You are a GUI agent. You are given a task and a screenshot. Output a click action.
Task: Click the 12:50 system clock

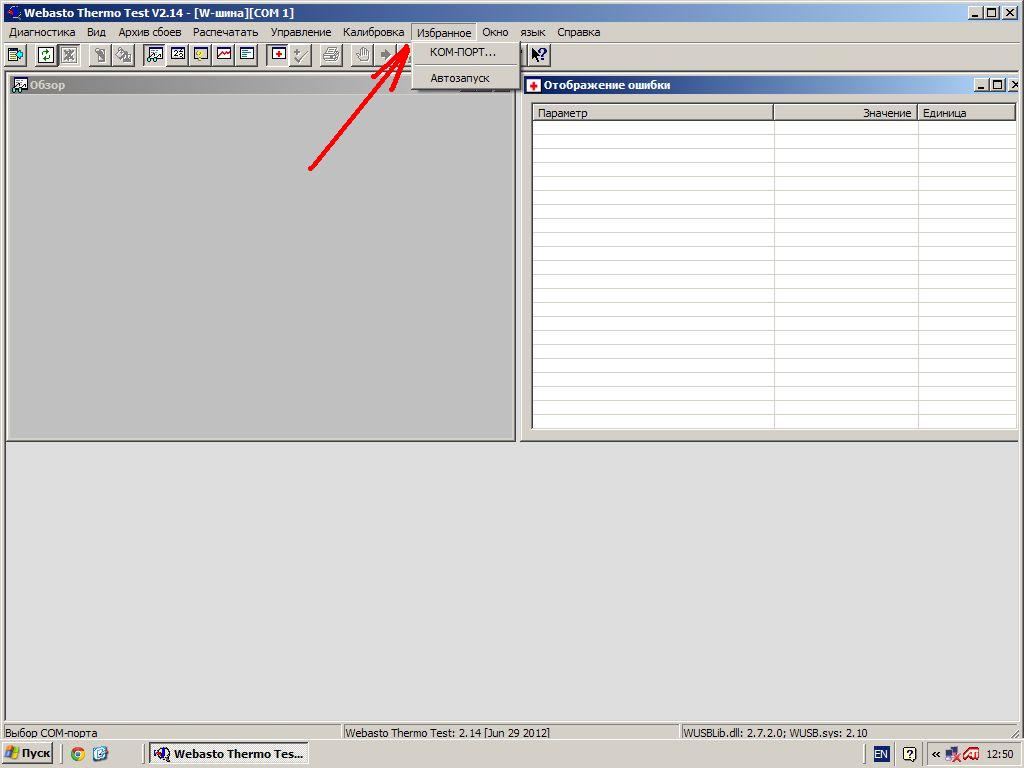[1000, 754]
